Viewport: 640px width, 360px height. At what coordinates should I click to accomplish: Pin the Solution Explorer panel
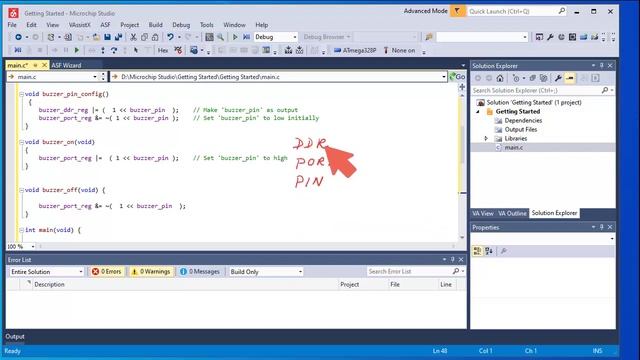(x=602, y=66)
